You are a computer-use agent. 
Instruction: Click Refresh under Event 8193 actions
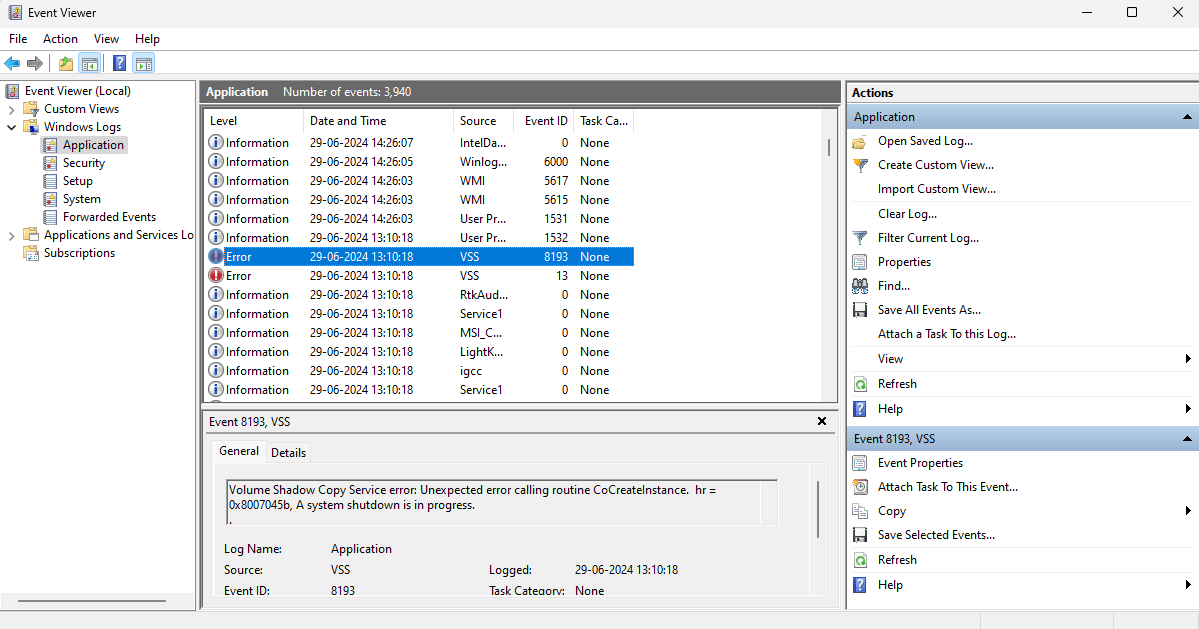[x=897, y=560]
